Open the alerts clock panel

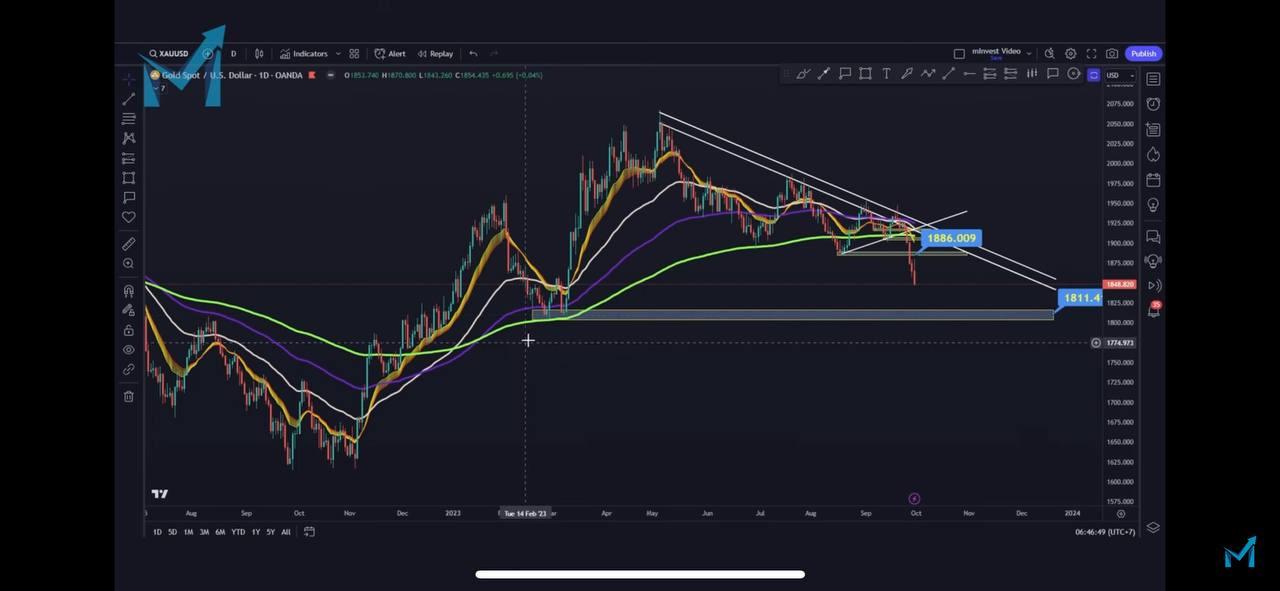(x=1153, y=104)
